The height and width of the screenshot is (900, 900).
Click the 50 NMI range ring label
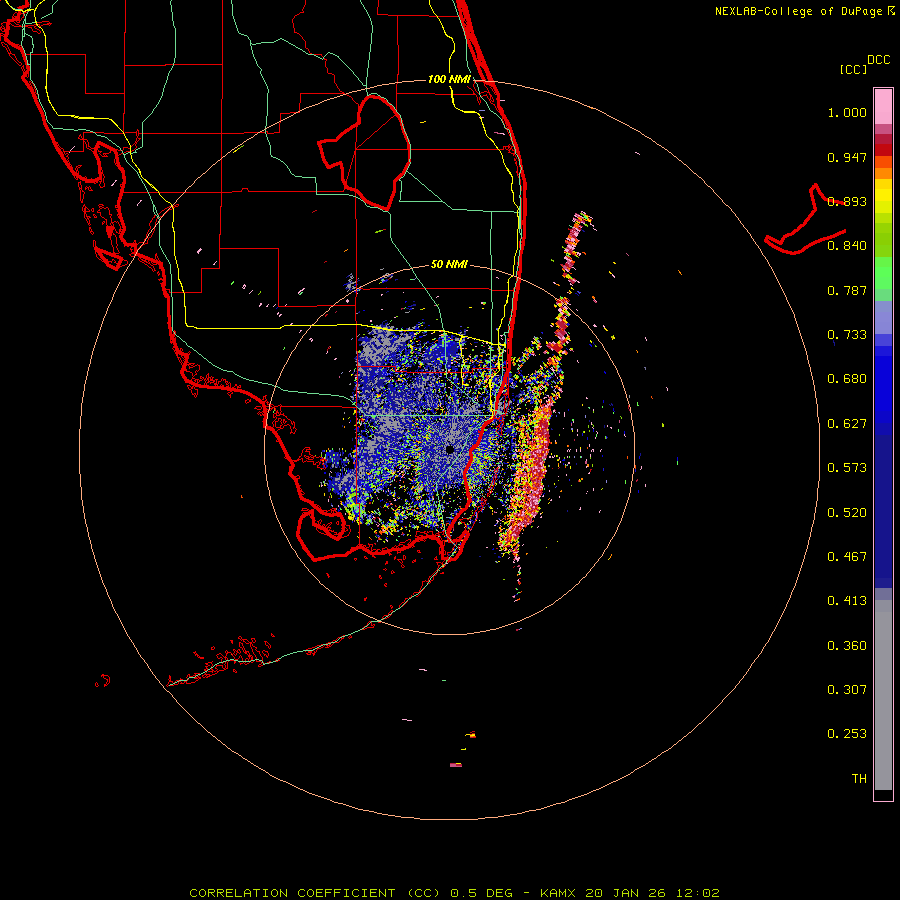click(449, 265)
